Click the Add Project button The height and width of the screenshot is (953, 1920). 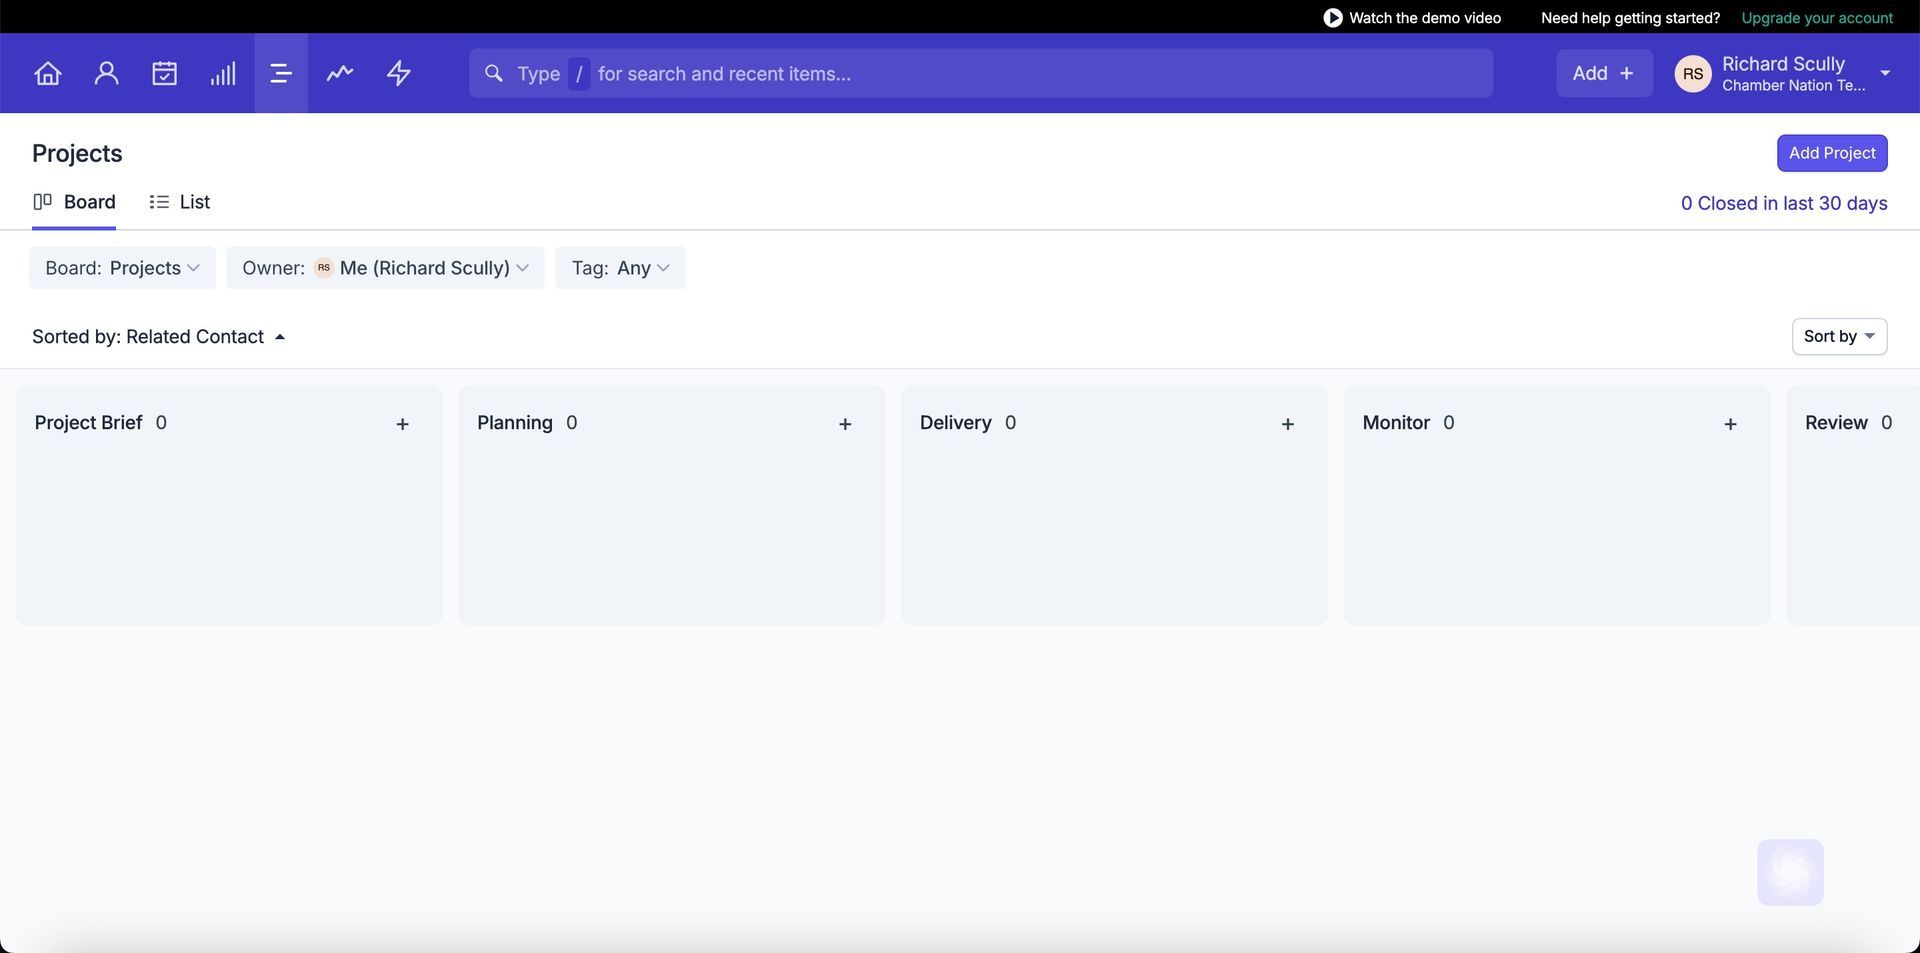click(x=1832, y=153)
